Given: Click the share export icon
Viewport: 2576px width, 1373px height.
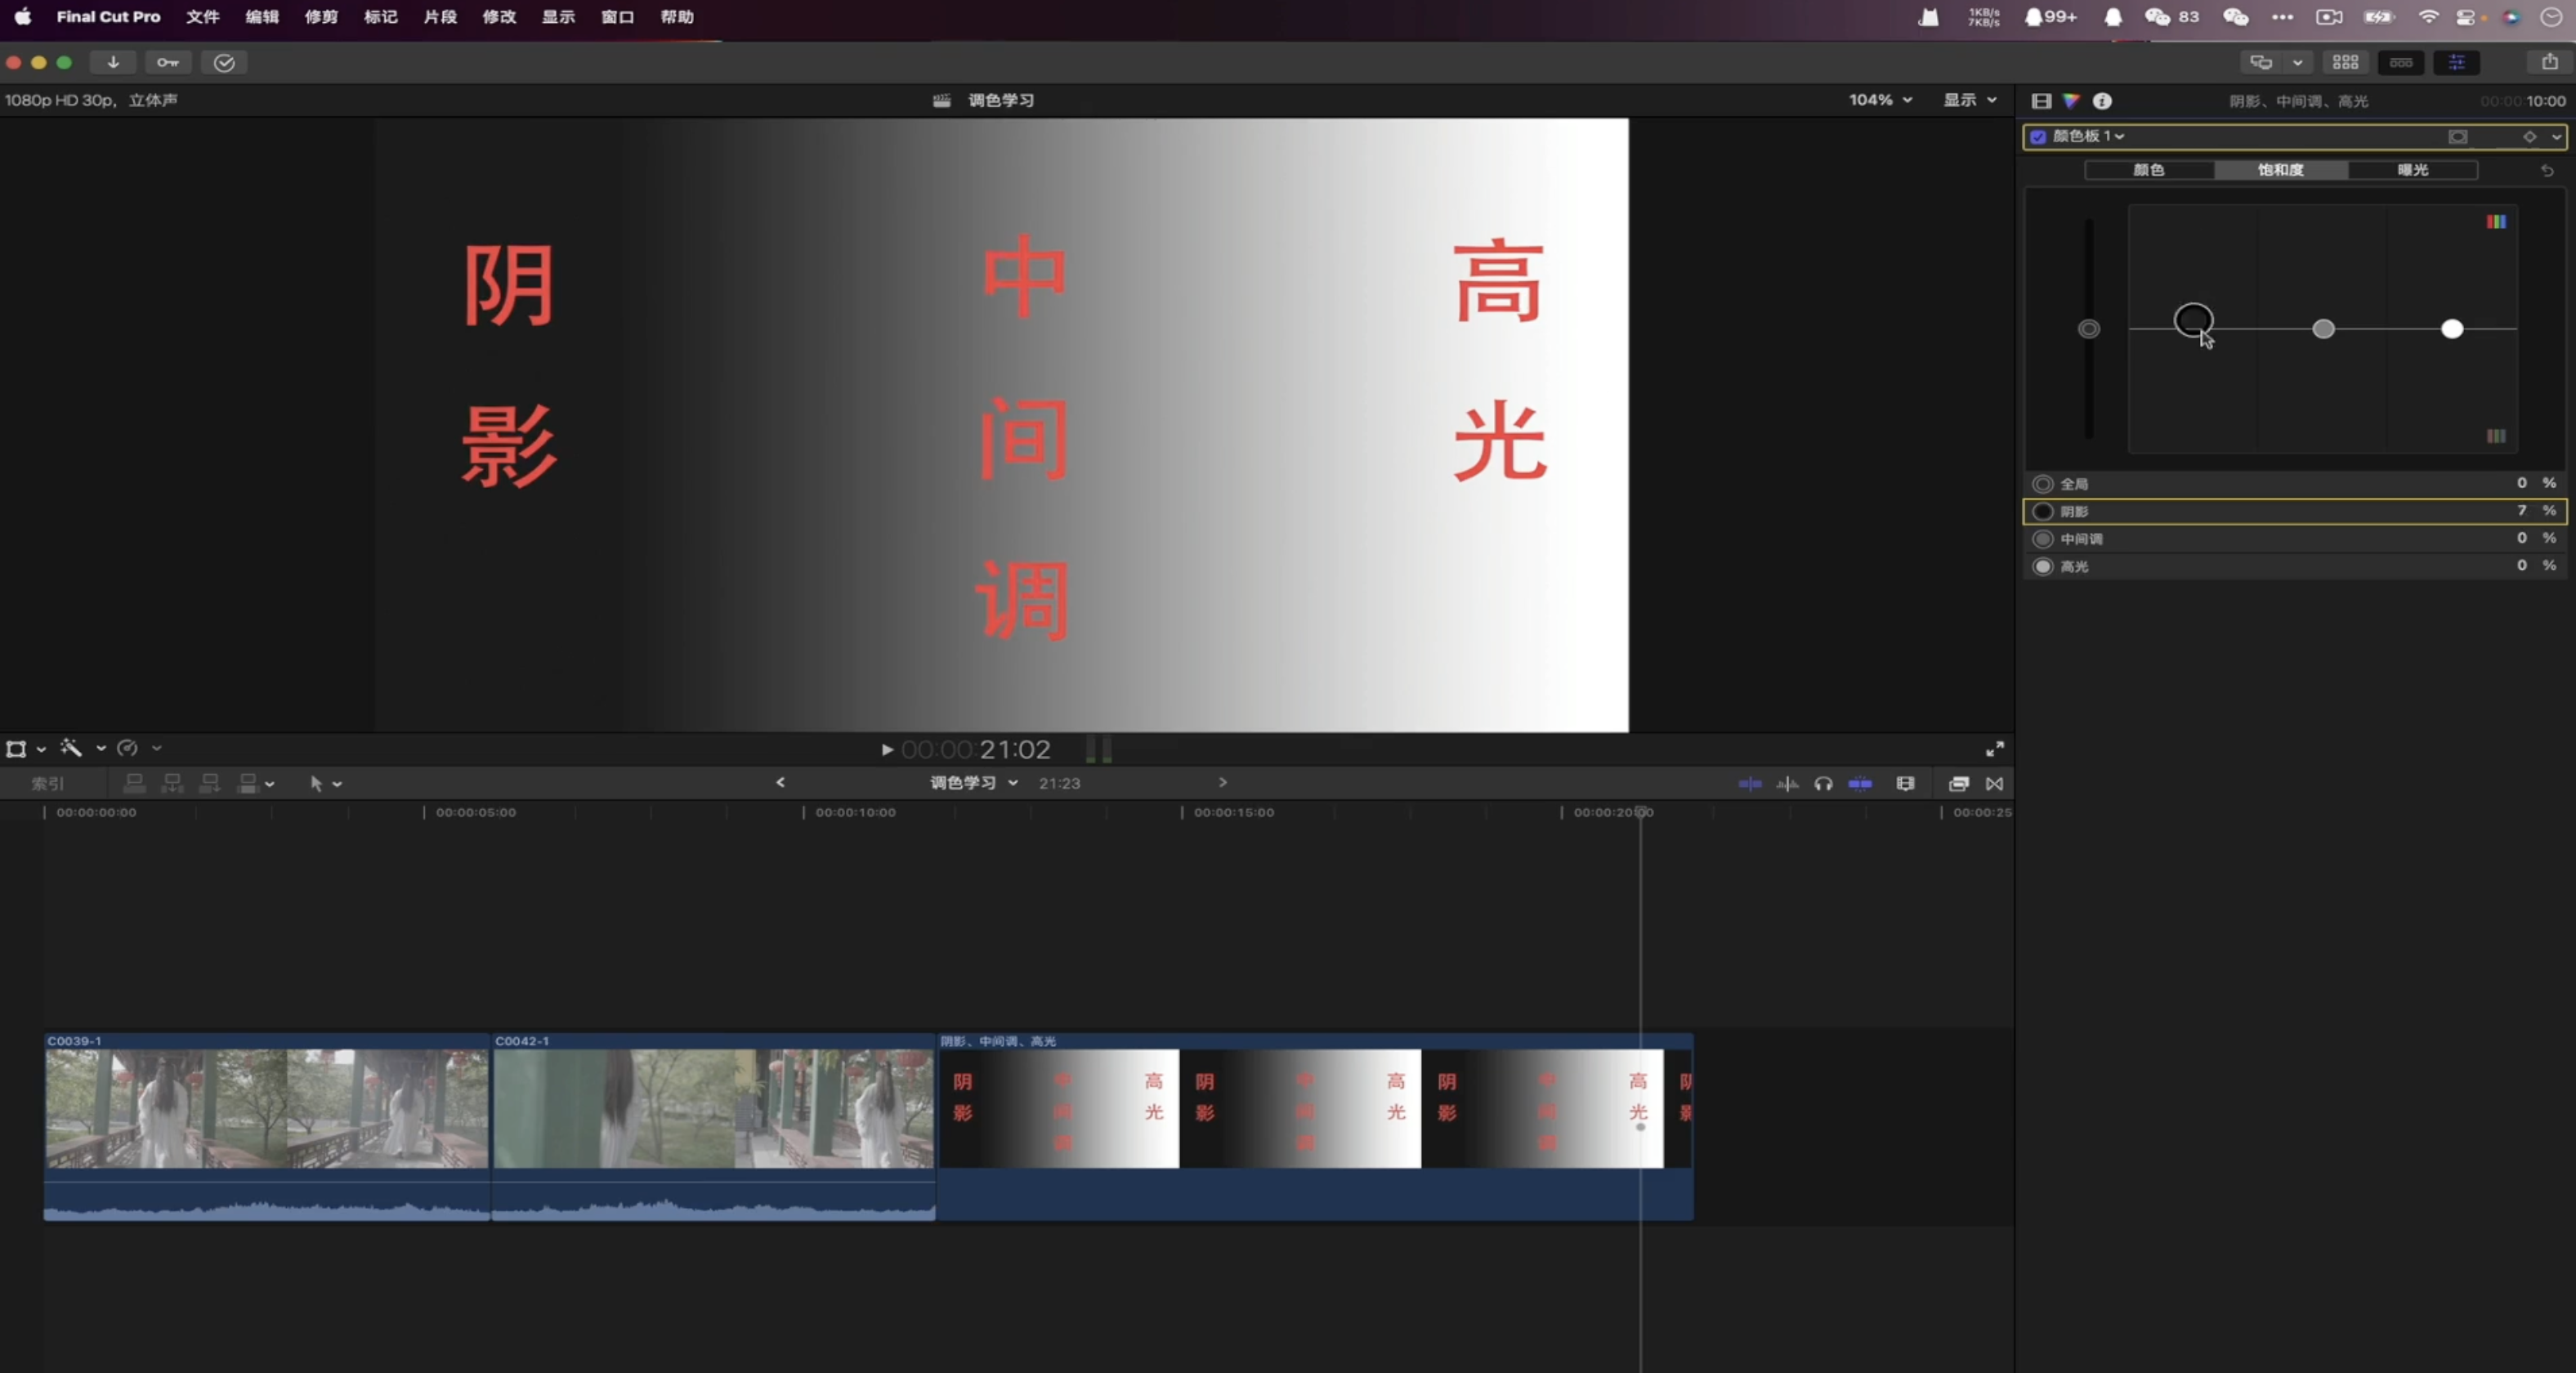Looking at the screenshot, I should pyautogui.click(x=2549, y=62).
